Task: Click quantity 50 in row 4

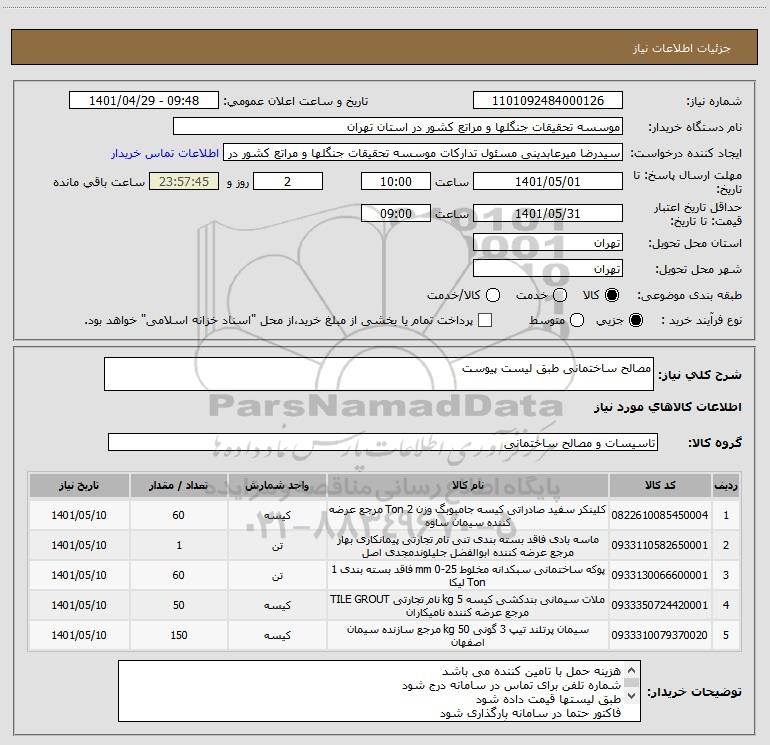Action: pos(179,605)
